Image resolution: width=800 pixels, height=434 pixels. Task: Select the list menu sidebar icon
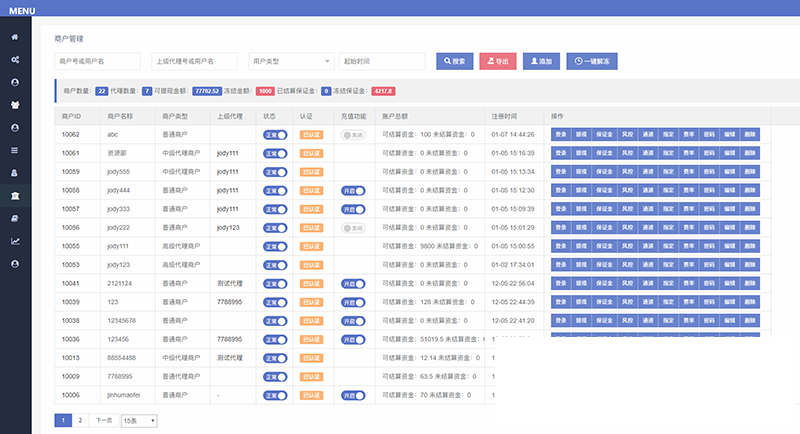15,150
